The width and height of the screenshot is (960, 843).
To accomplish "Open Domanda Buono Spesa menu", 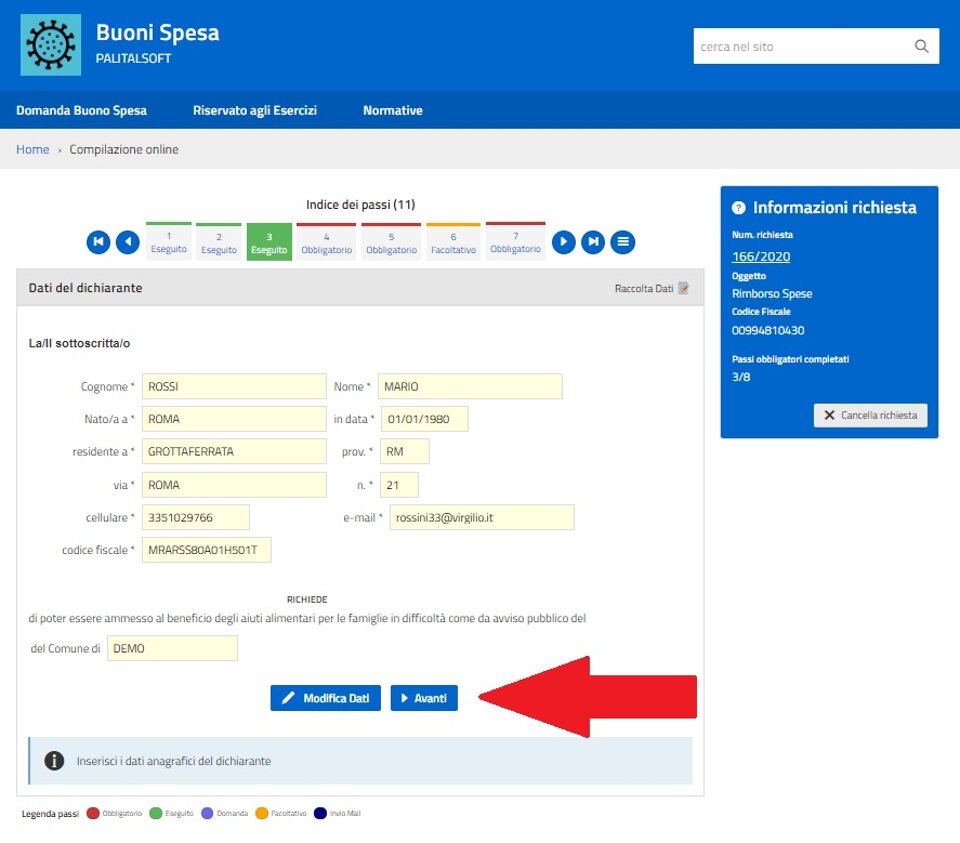I will click(81, 110).
